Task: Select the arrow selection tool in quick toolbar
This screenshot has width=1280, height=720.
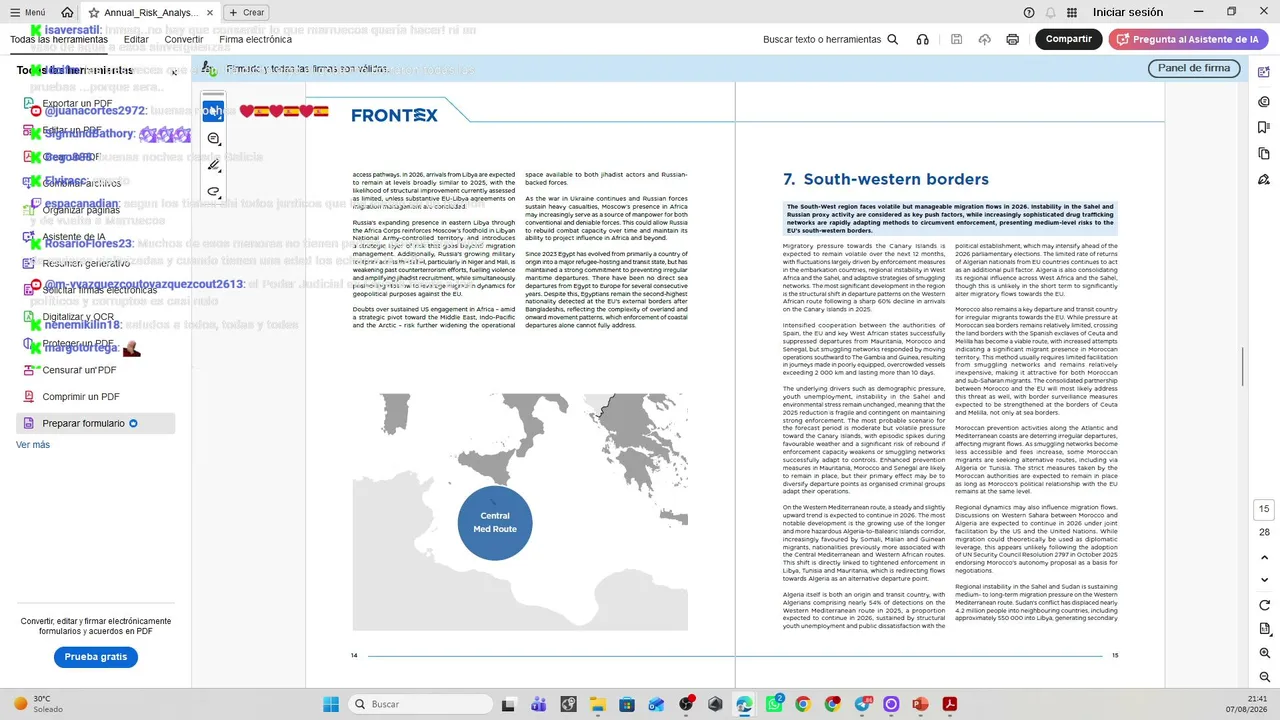Action: tap(213, 111)
